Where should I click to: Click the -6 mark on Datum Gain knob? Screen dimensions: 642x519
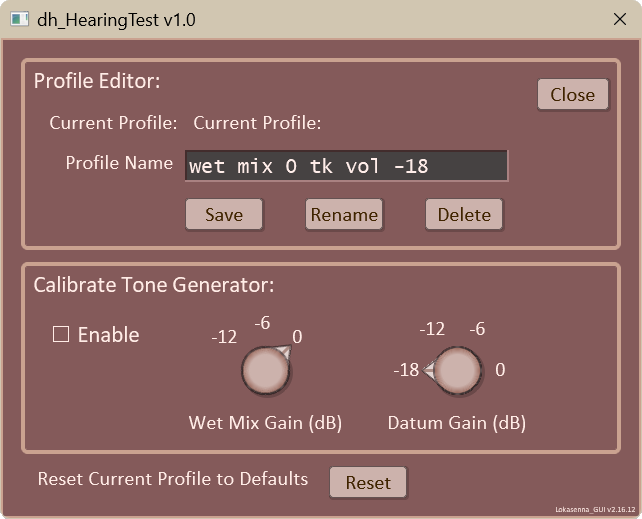[x=477, y=329]
